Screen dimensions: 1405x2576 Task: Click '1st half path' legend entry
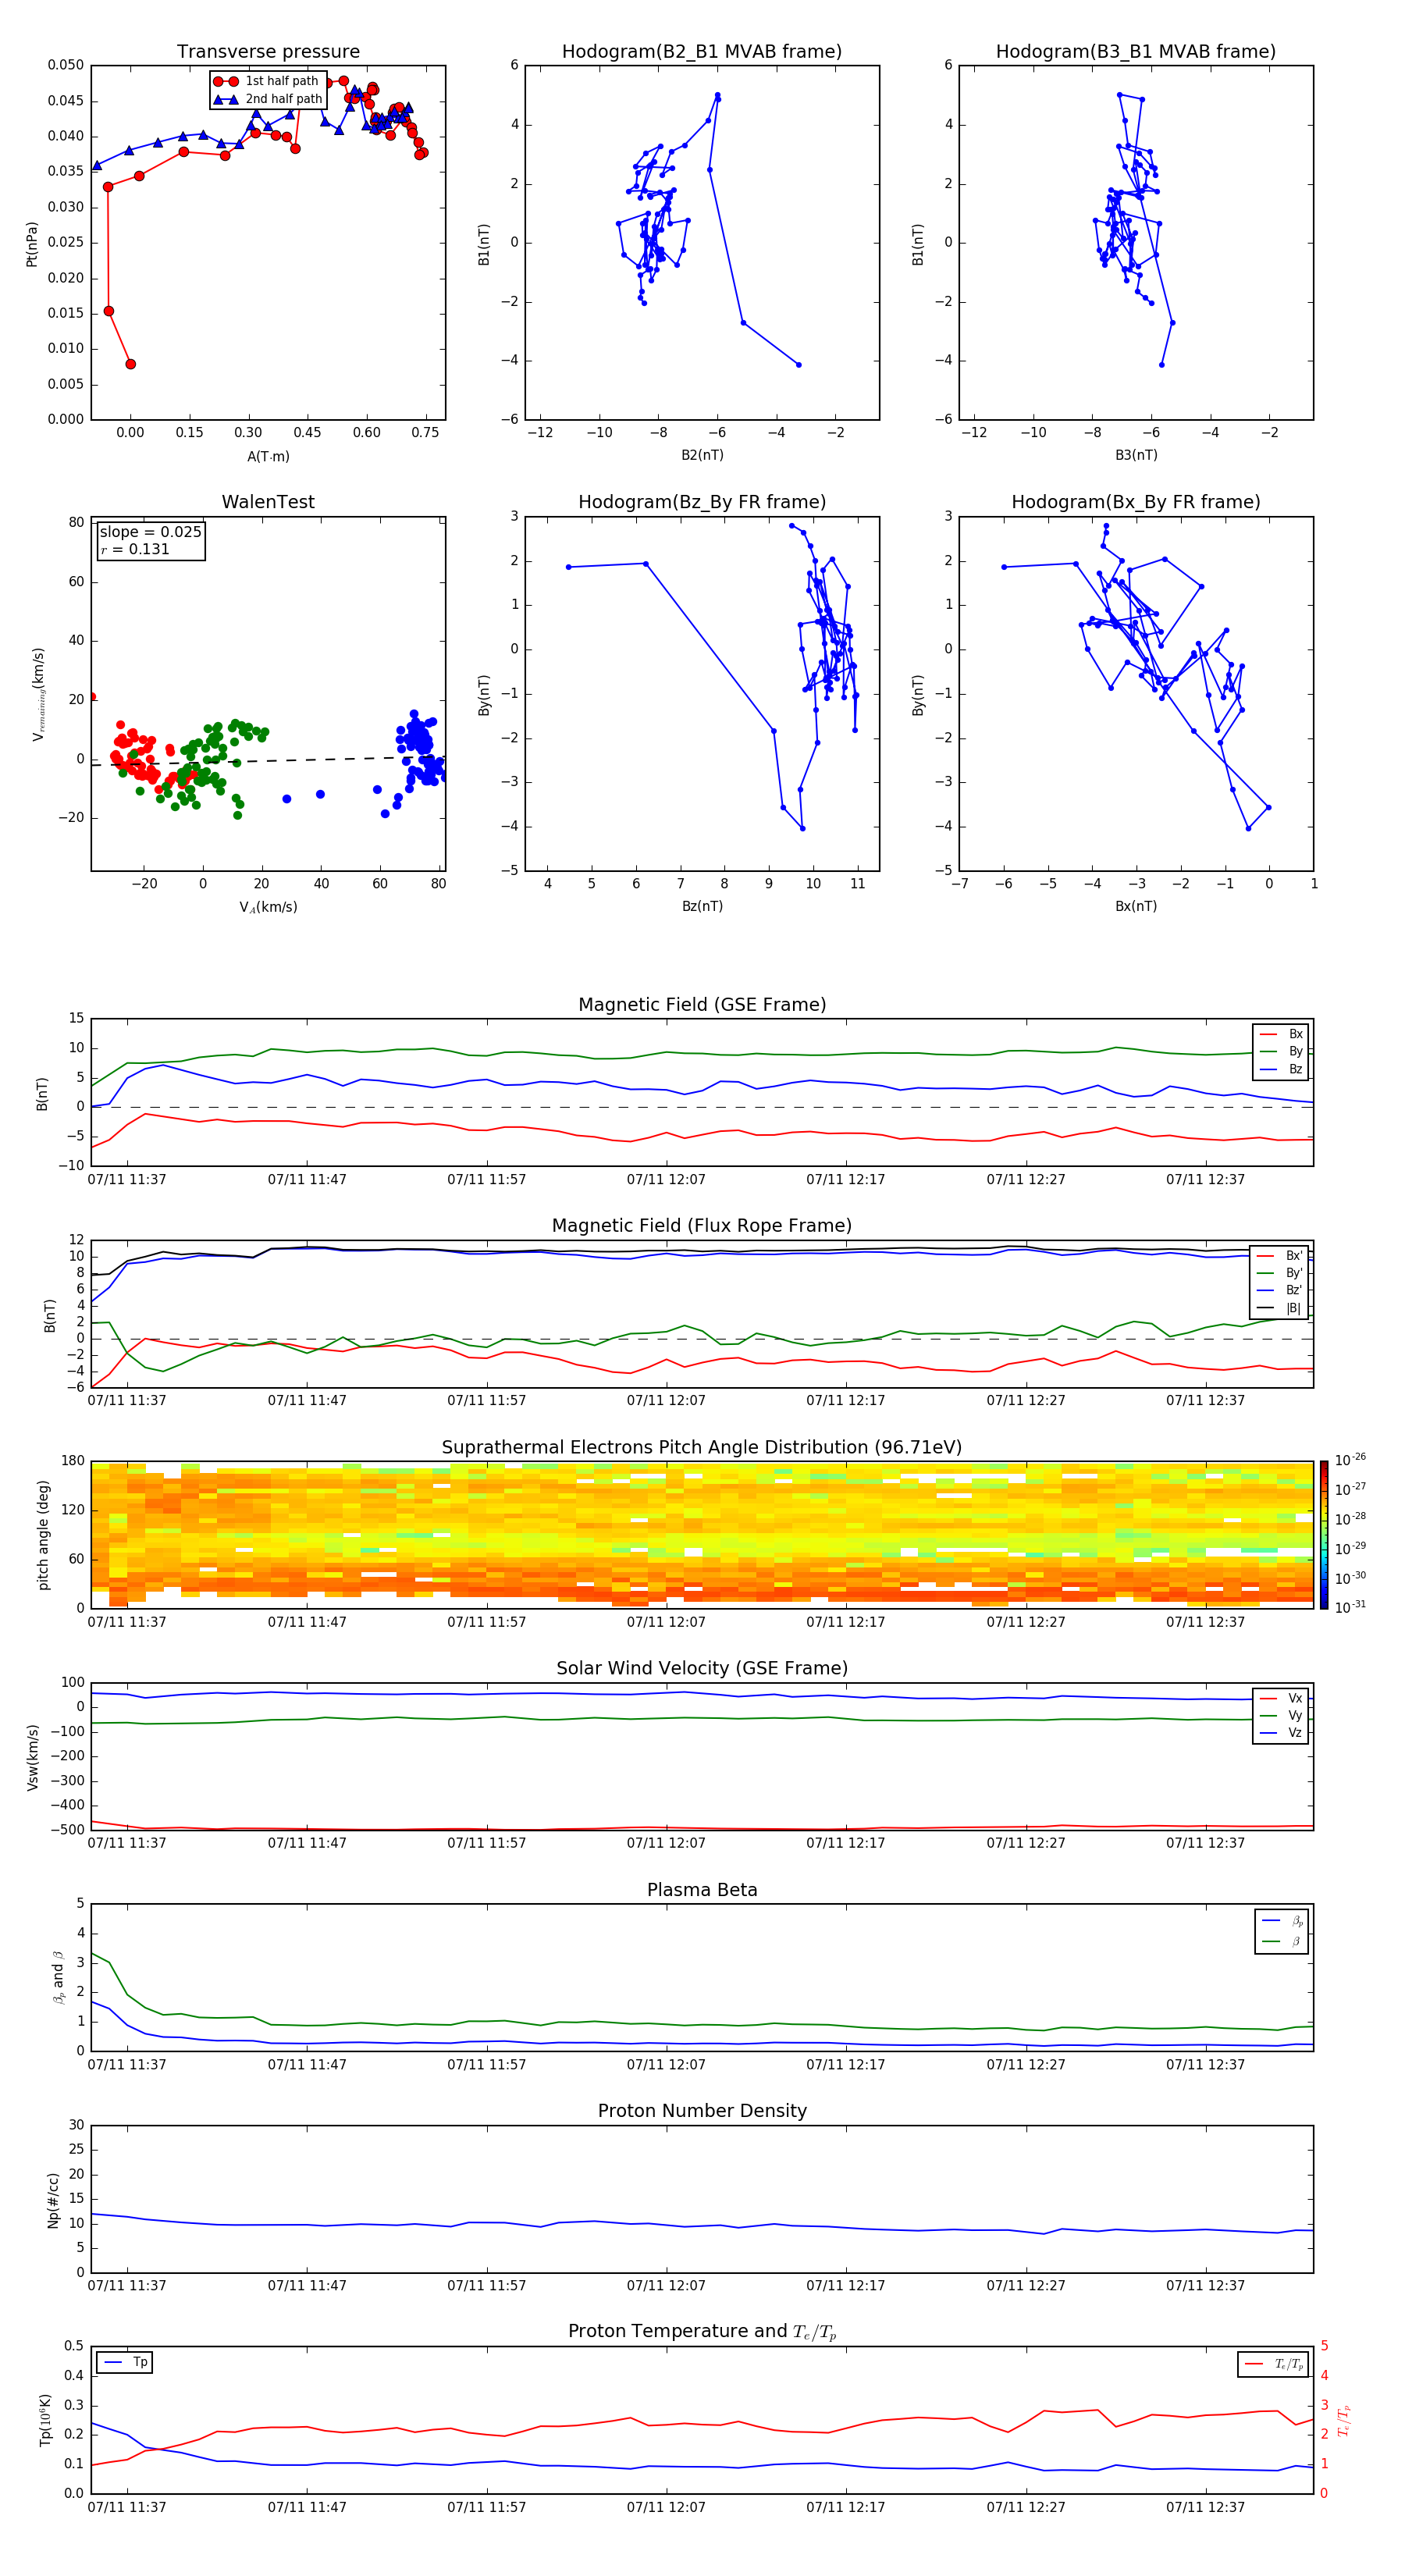pos(267,81)
